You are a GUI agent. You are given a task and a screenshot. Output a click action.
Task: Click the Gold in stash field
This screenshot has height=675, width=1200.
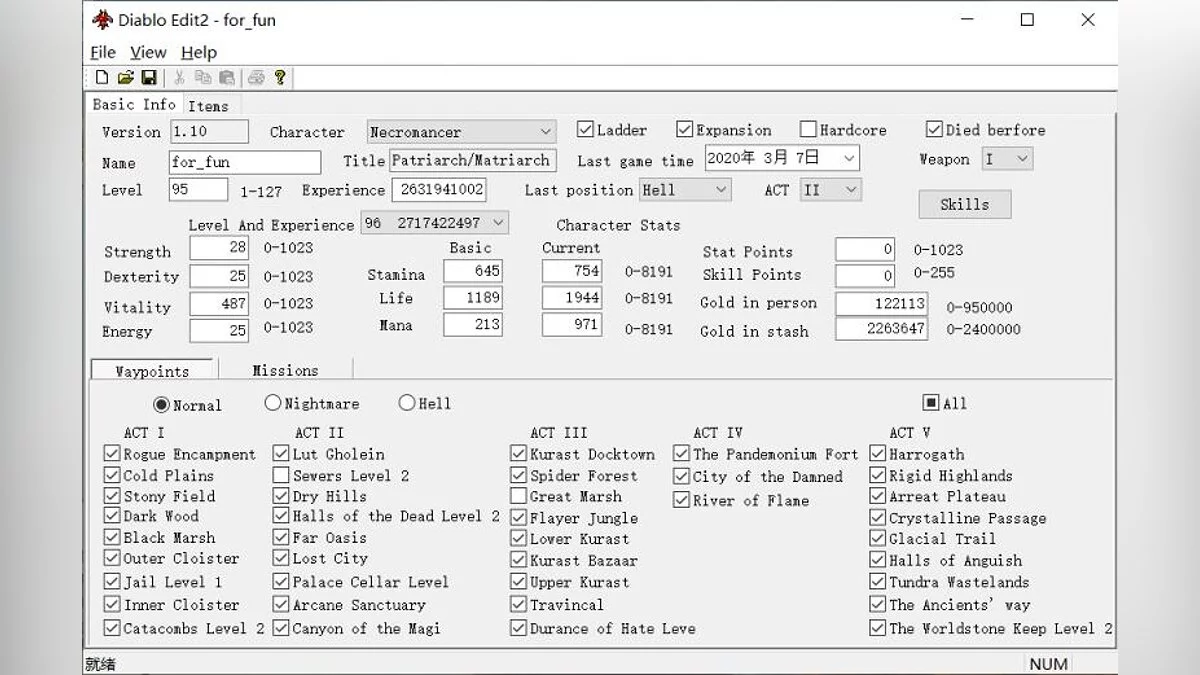(x=881, y=329)
